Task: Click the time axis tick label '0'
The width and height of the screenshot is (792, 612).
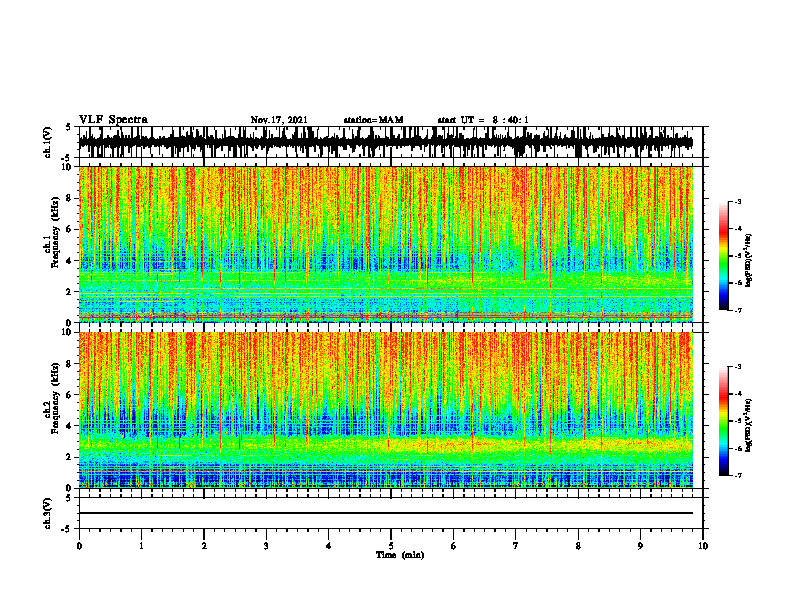Action: pos(79,546)
